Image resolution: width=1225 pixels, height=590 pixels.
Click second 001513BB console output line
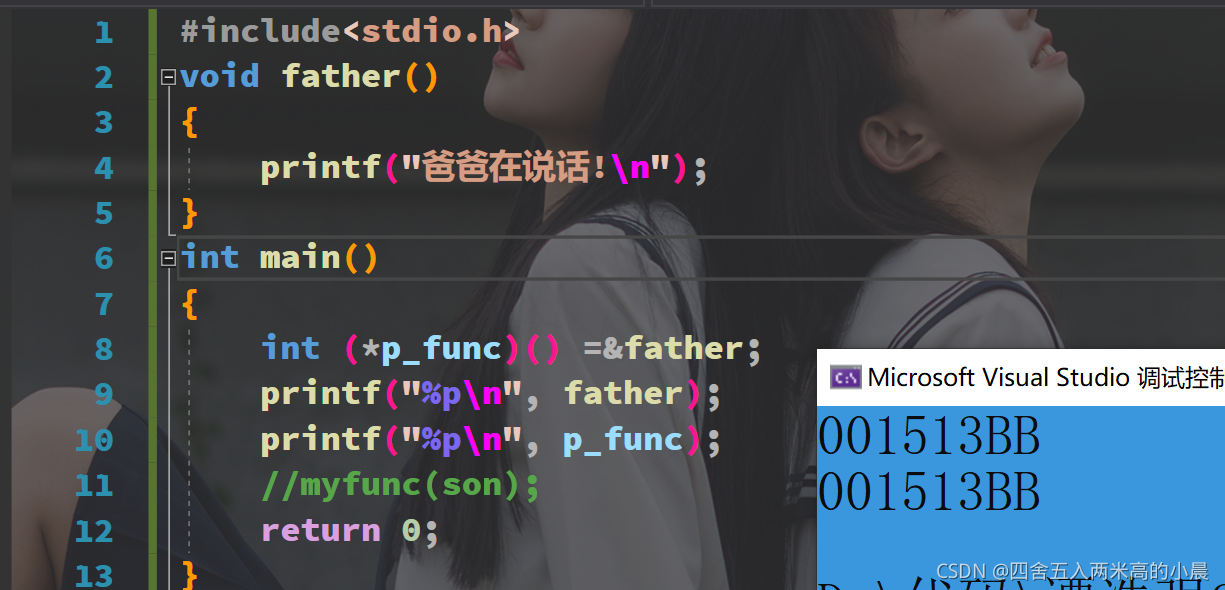(930, 492)
